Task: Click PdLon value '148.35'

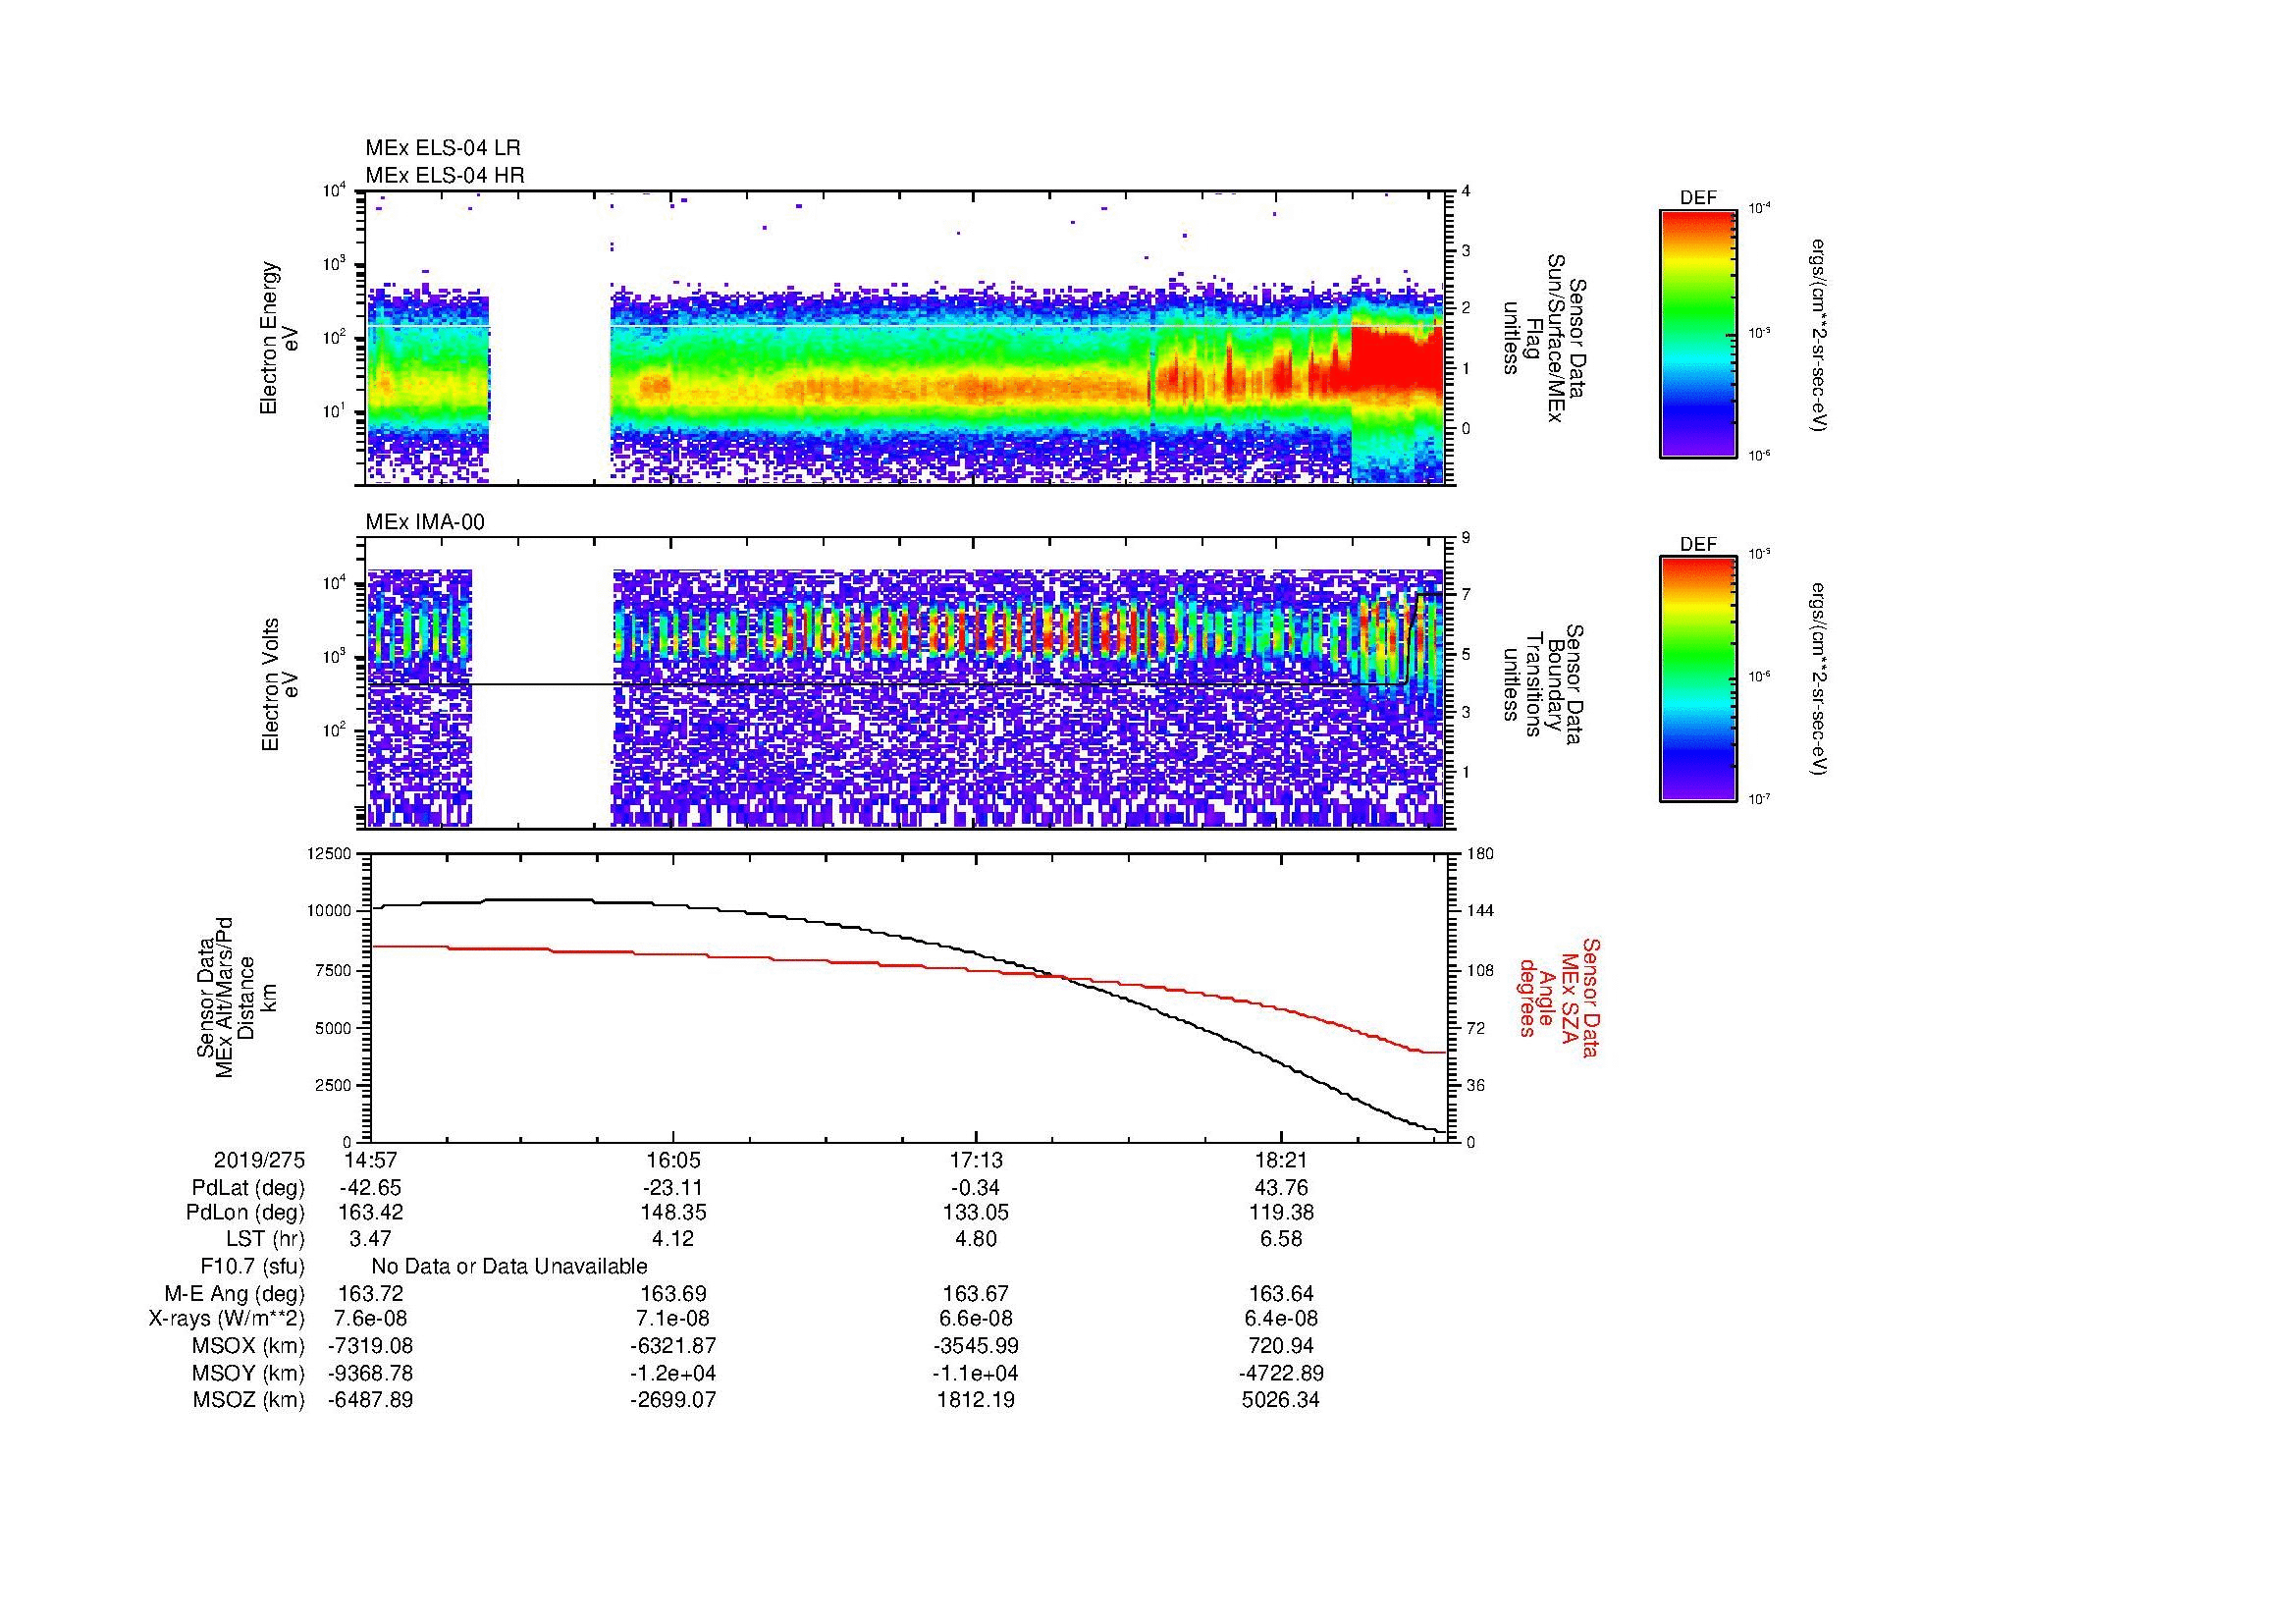Action: click(673, 1213)
